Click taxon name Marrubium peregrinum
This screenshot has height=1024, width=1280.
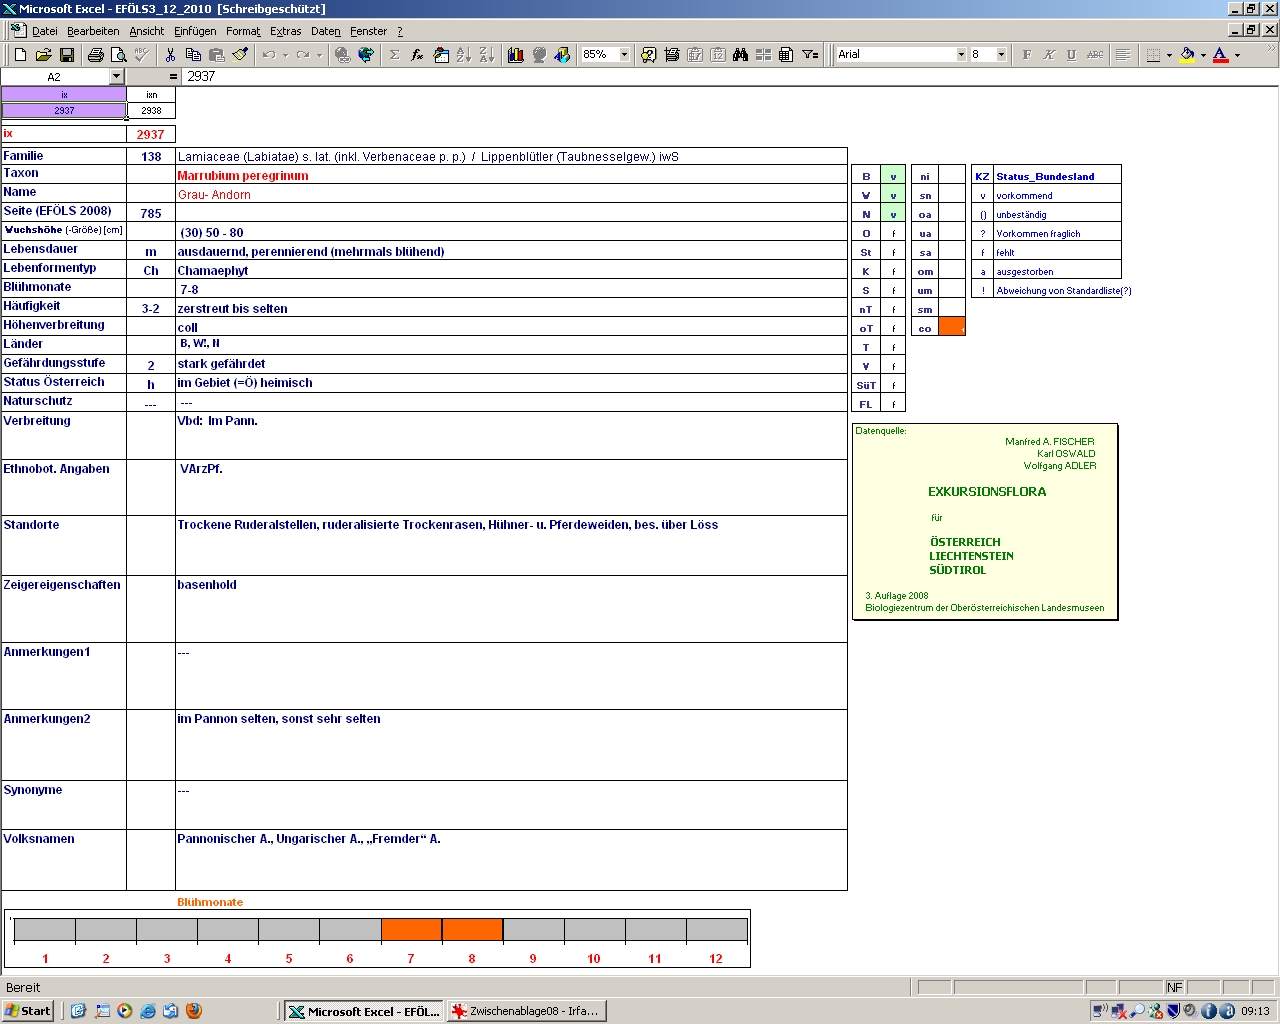(x=243, y=176)
